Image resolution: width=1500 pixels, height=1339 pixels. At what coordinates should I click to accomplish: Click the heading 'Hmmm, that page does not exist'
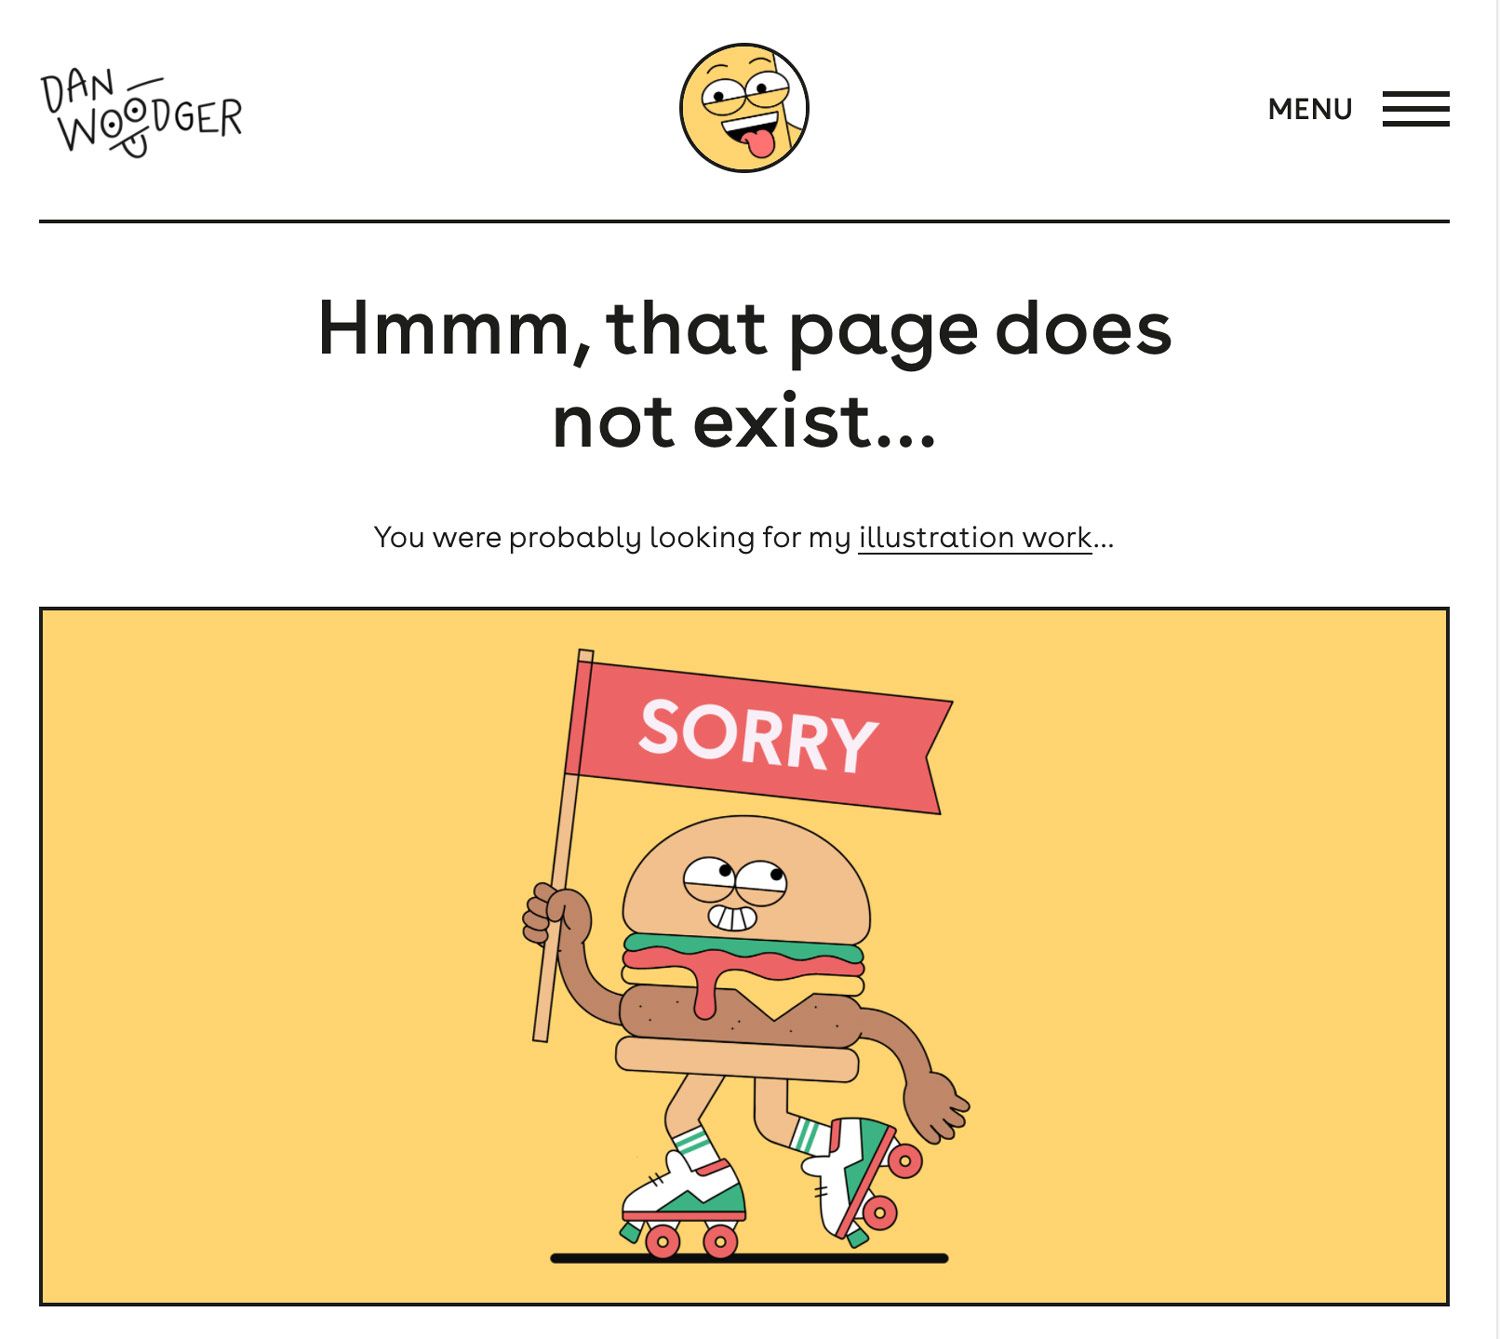[744, 374]
